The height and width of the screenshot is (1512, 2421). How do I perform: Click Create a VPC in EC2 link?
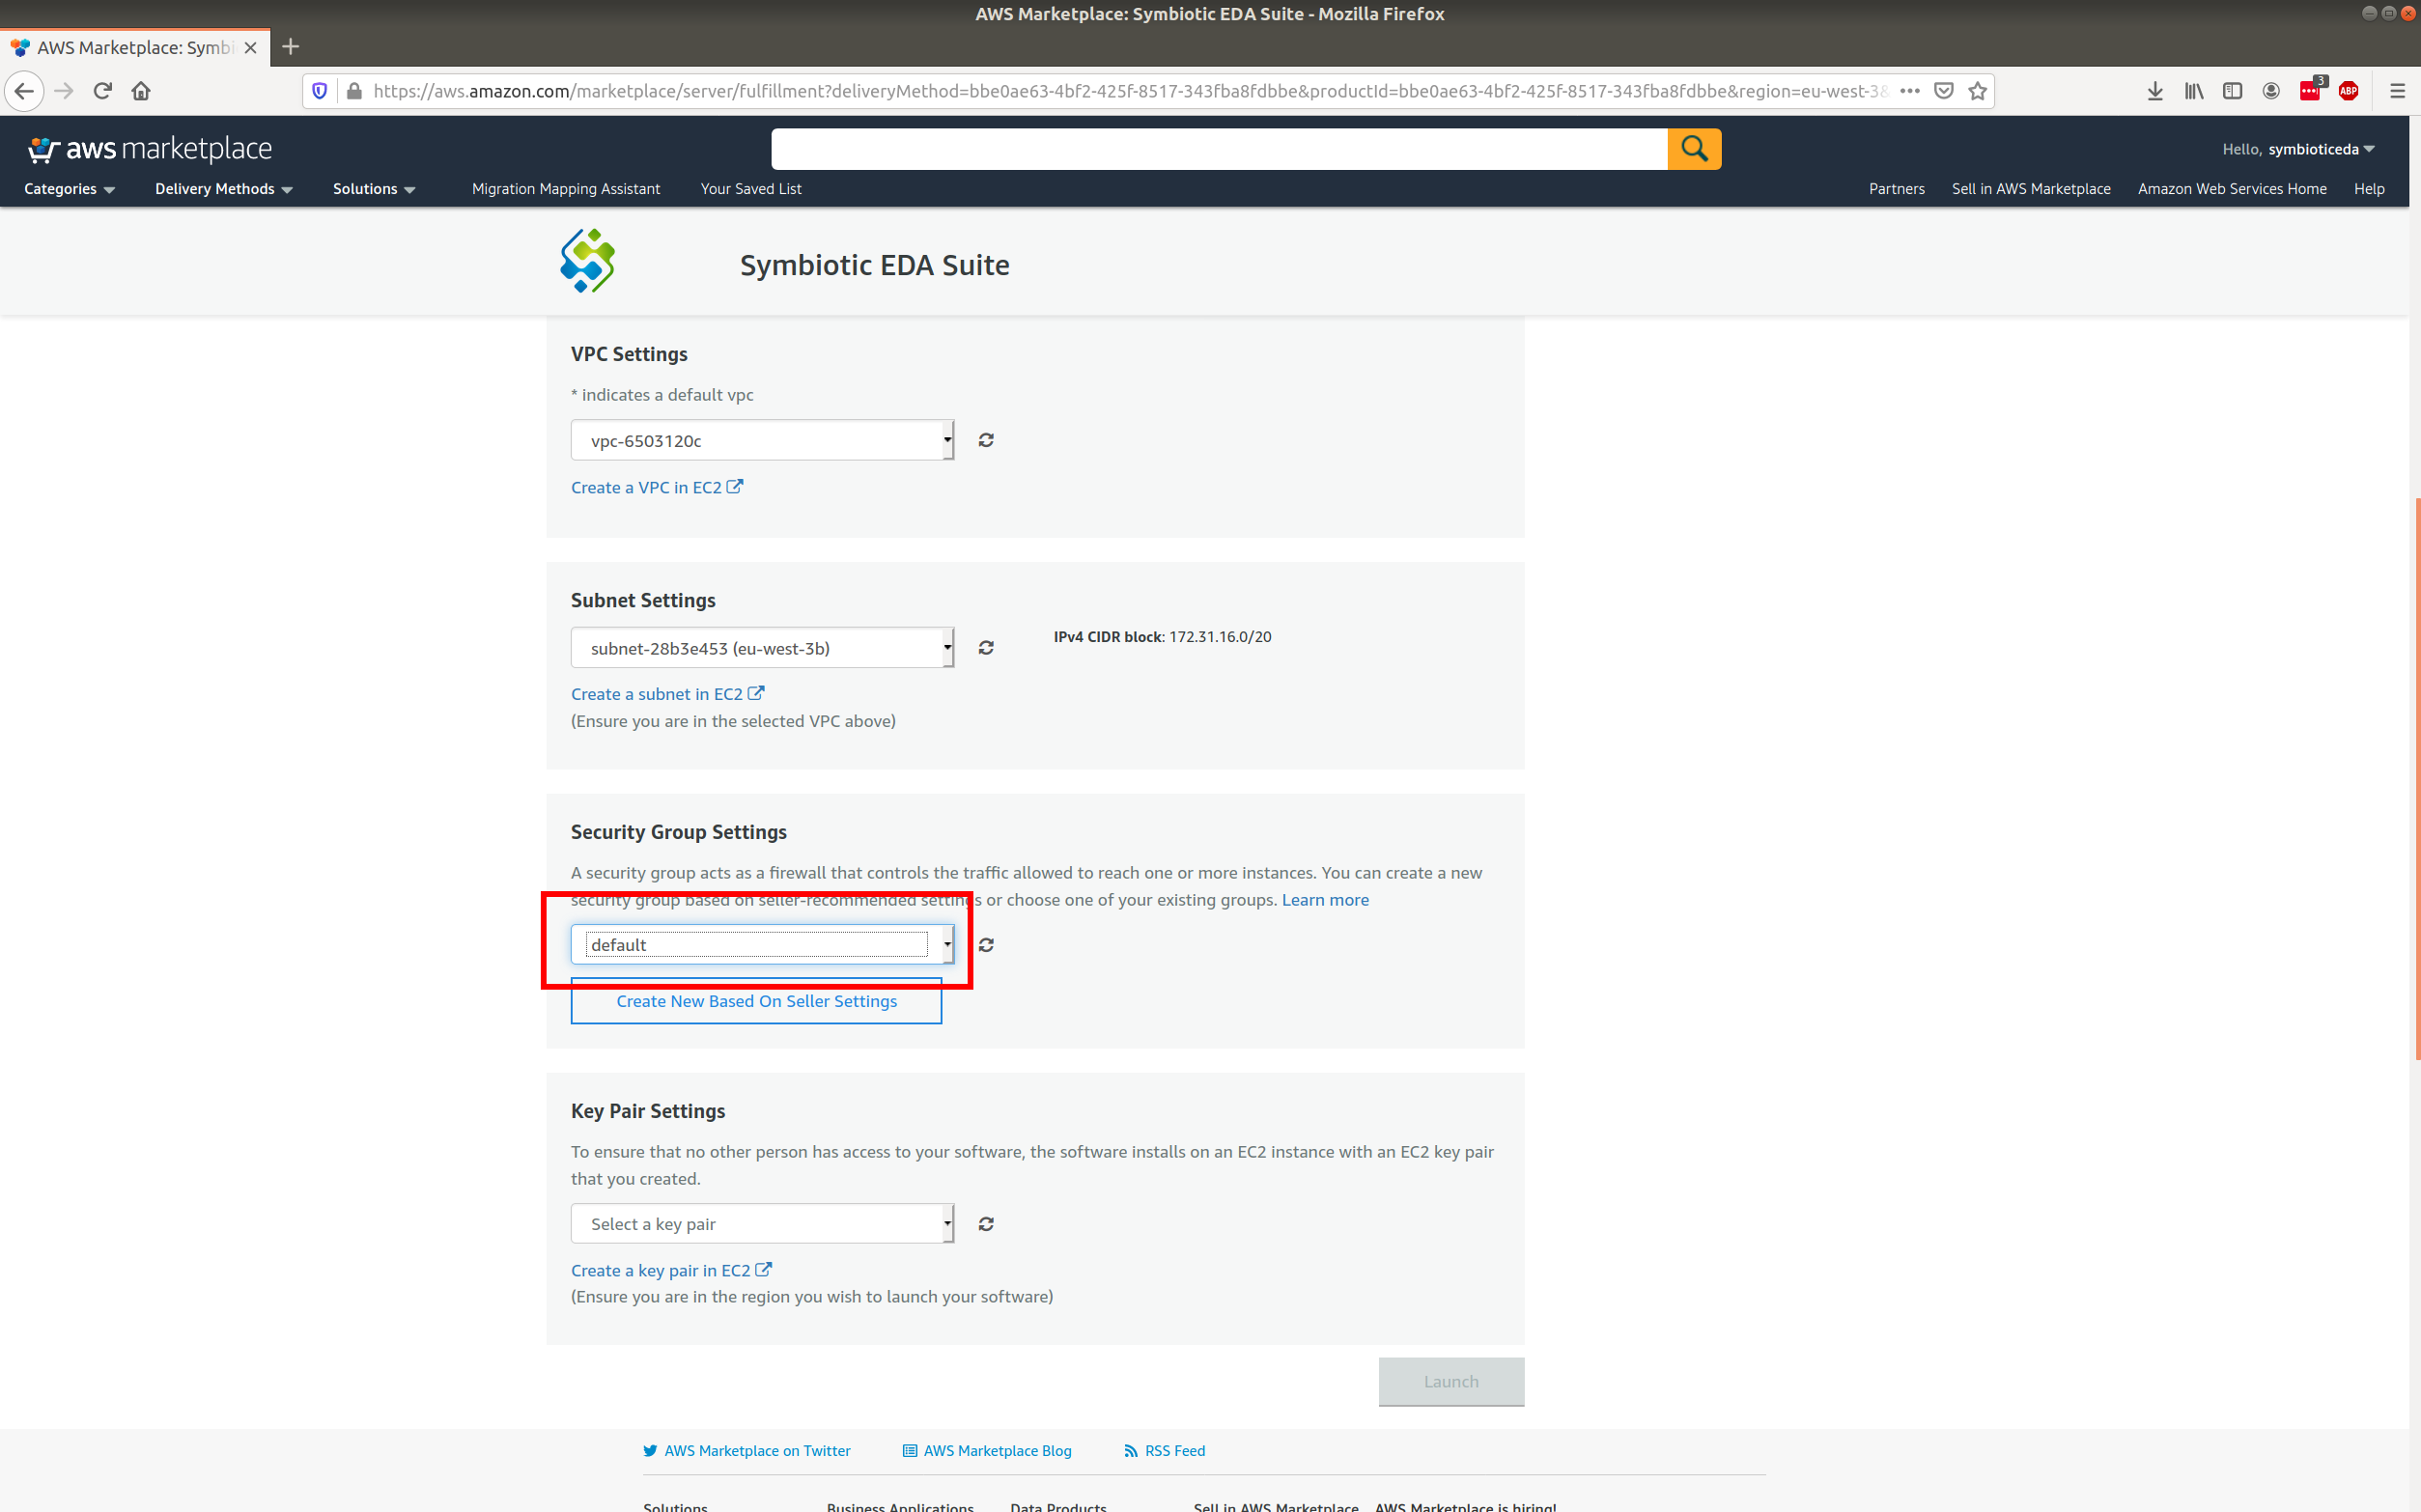657,487
